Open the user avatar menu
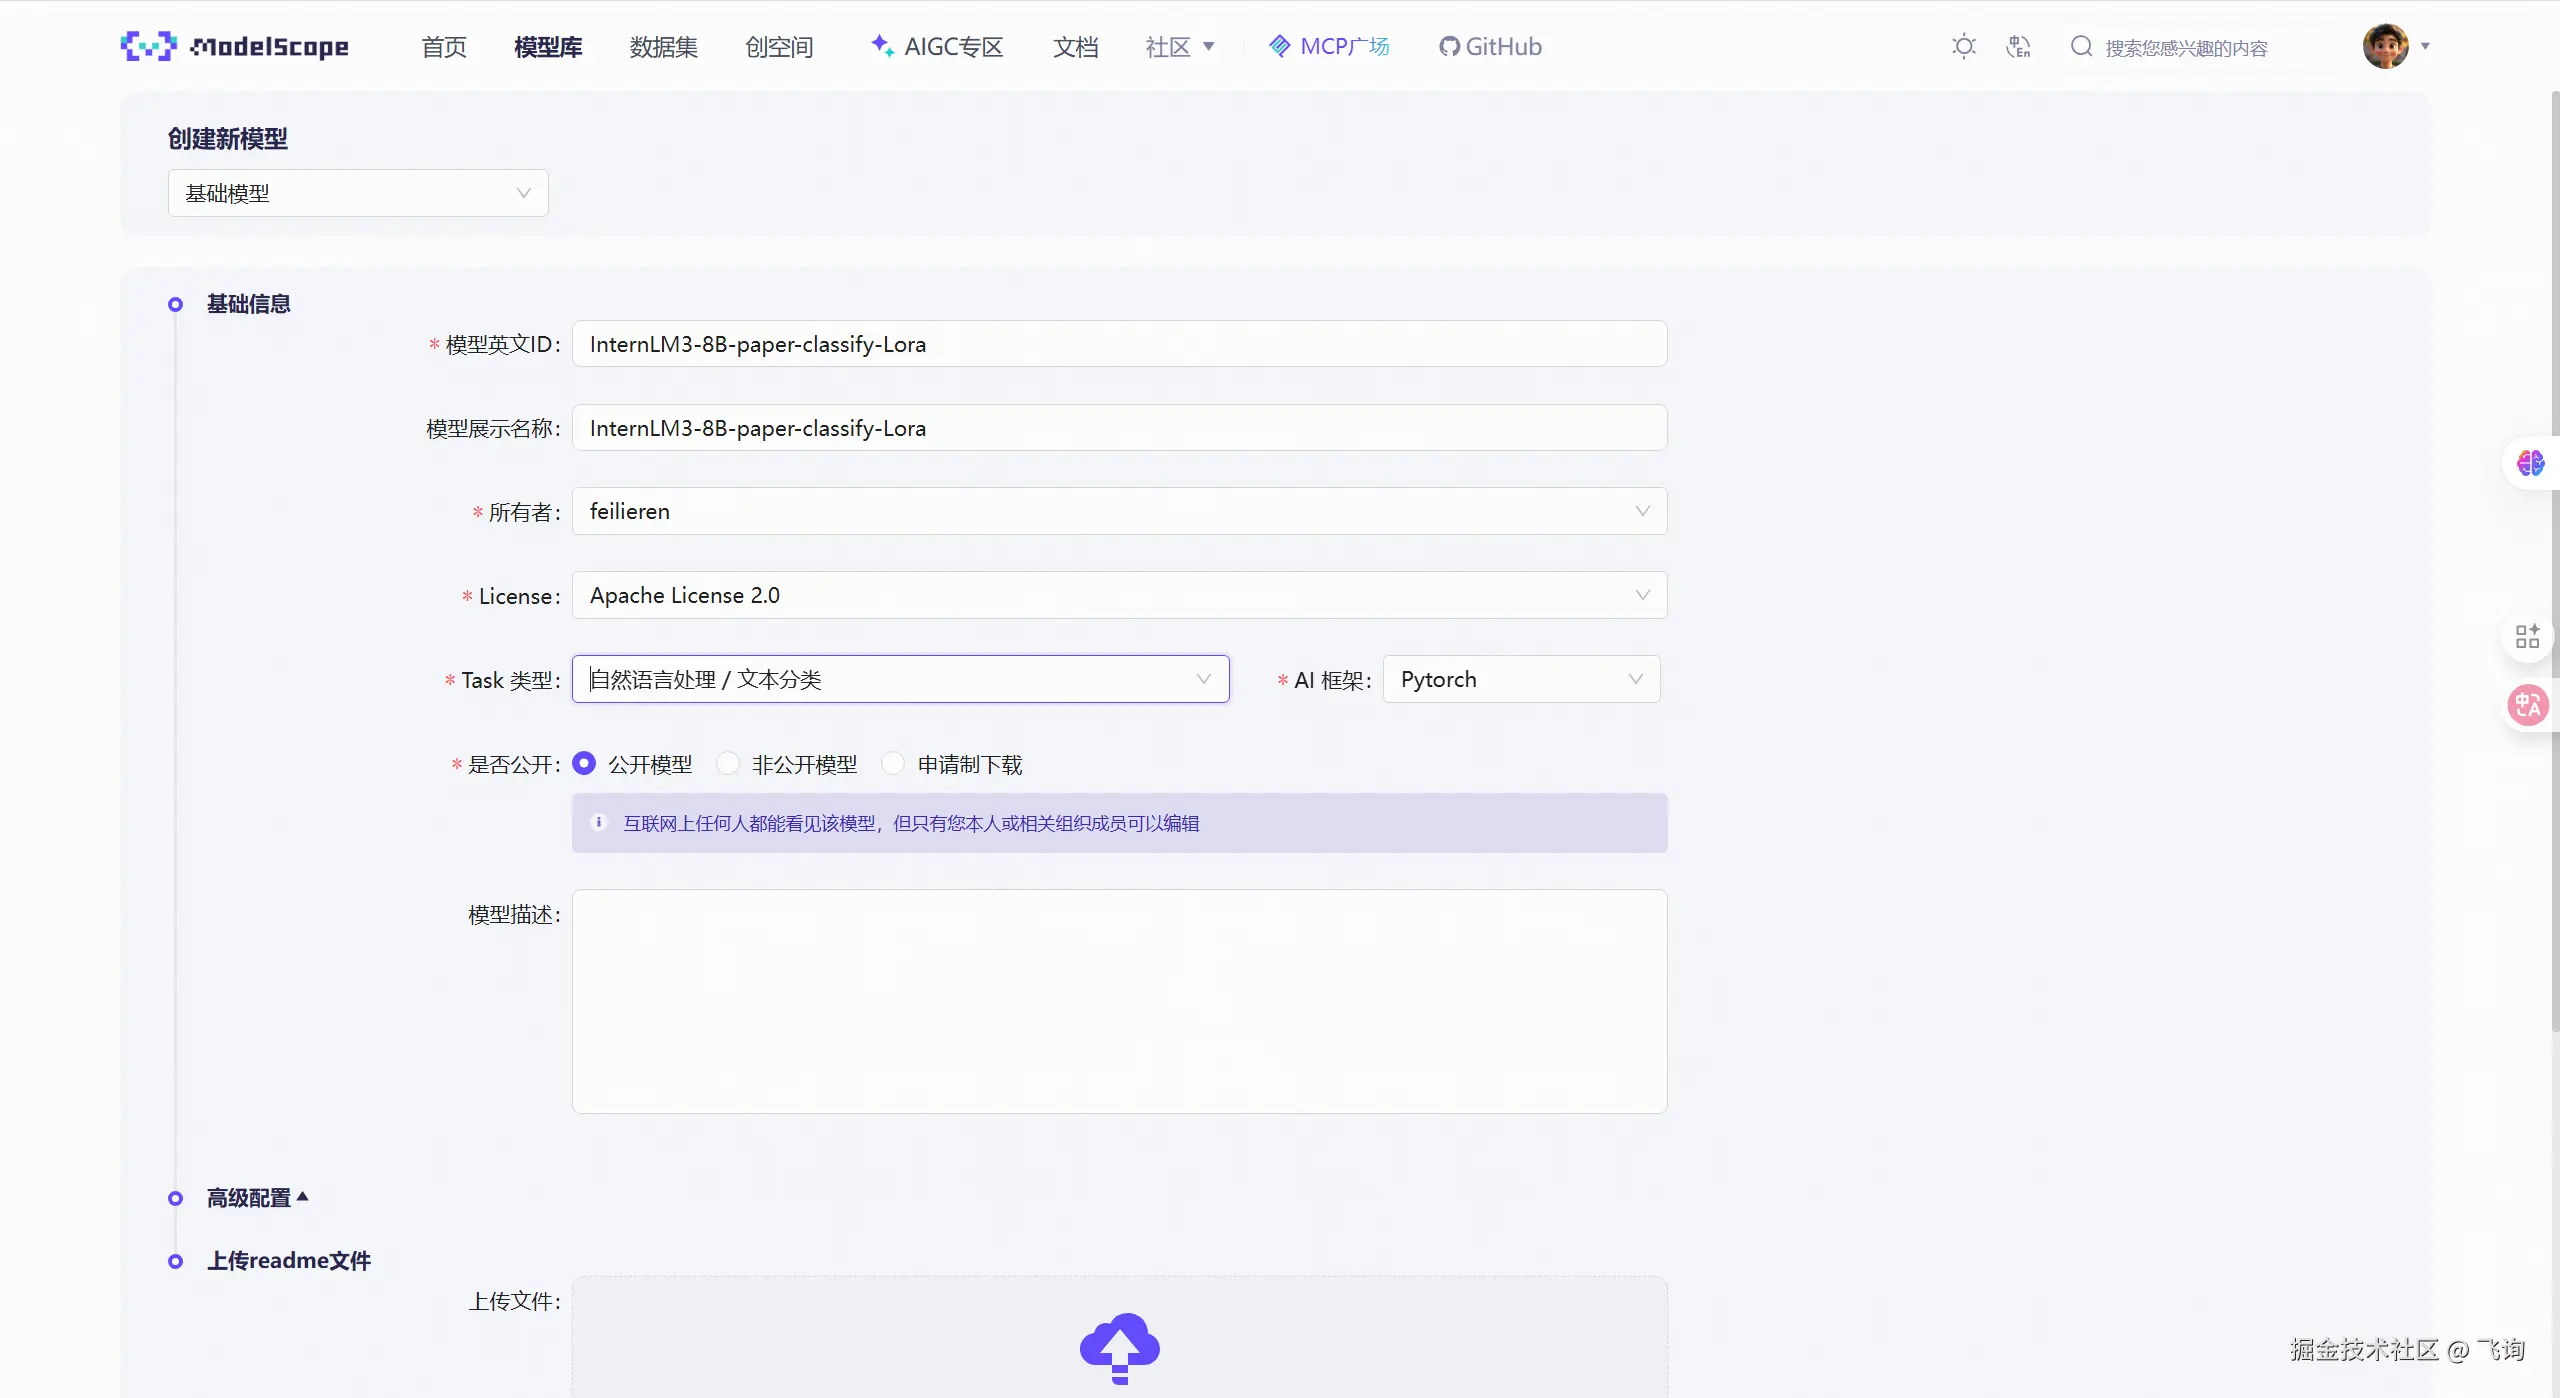The image size is (2560, 1398). coord(2386,46)
